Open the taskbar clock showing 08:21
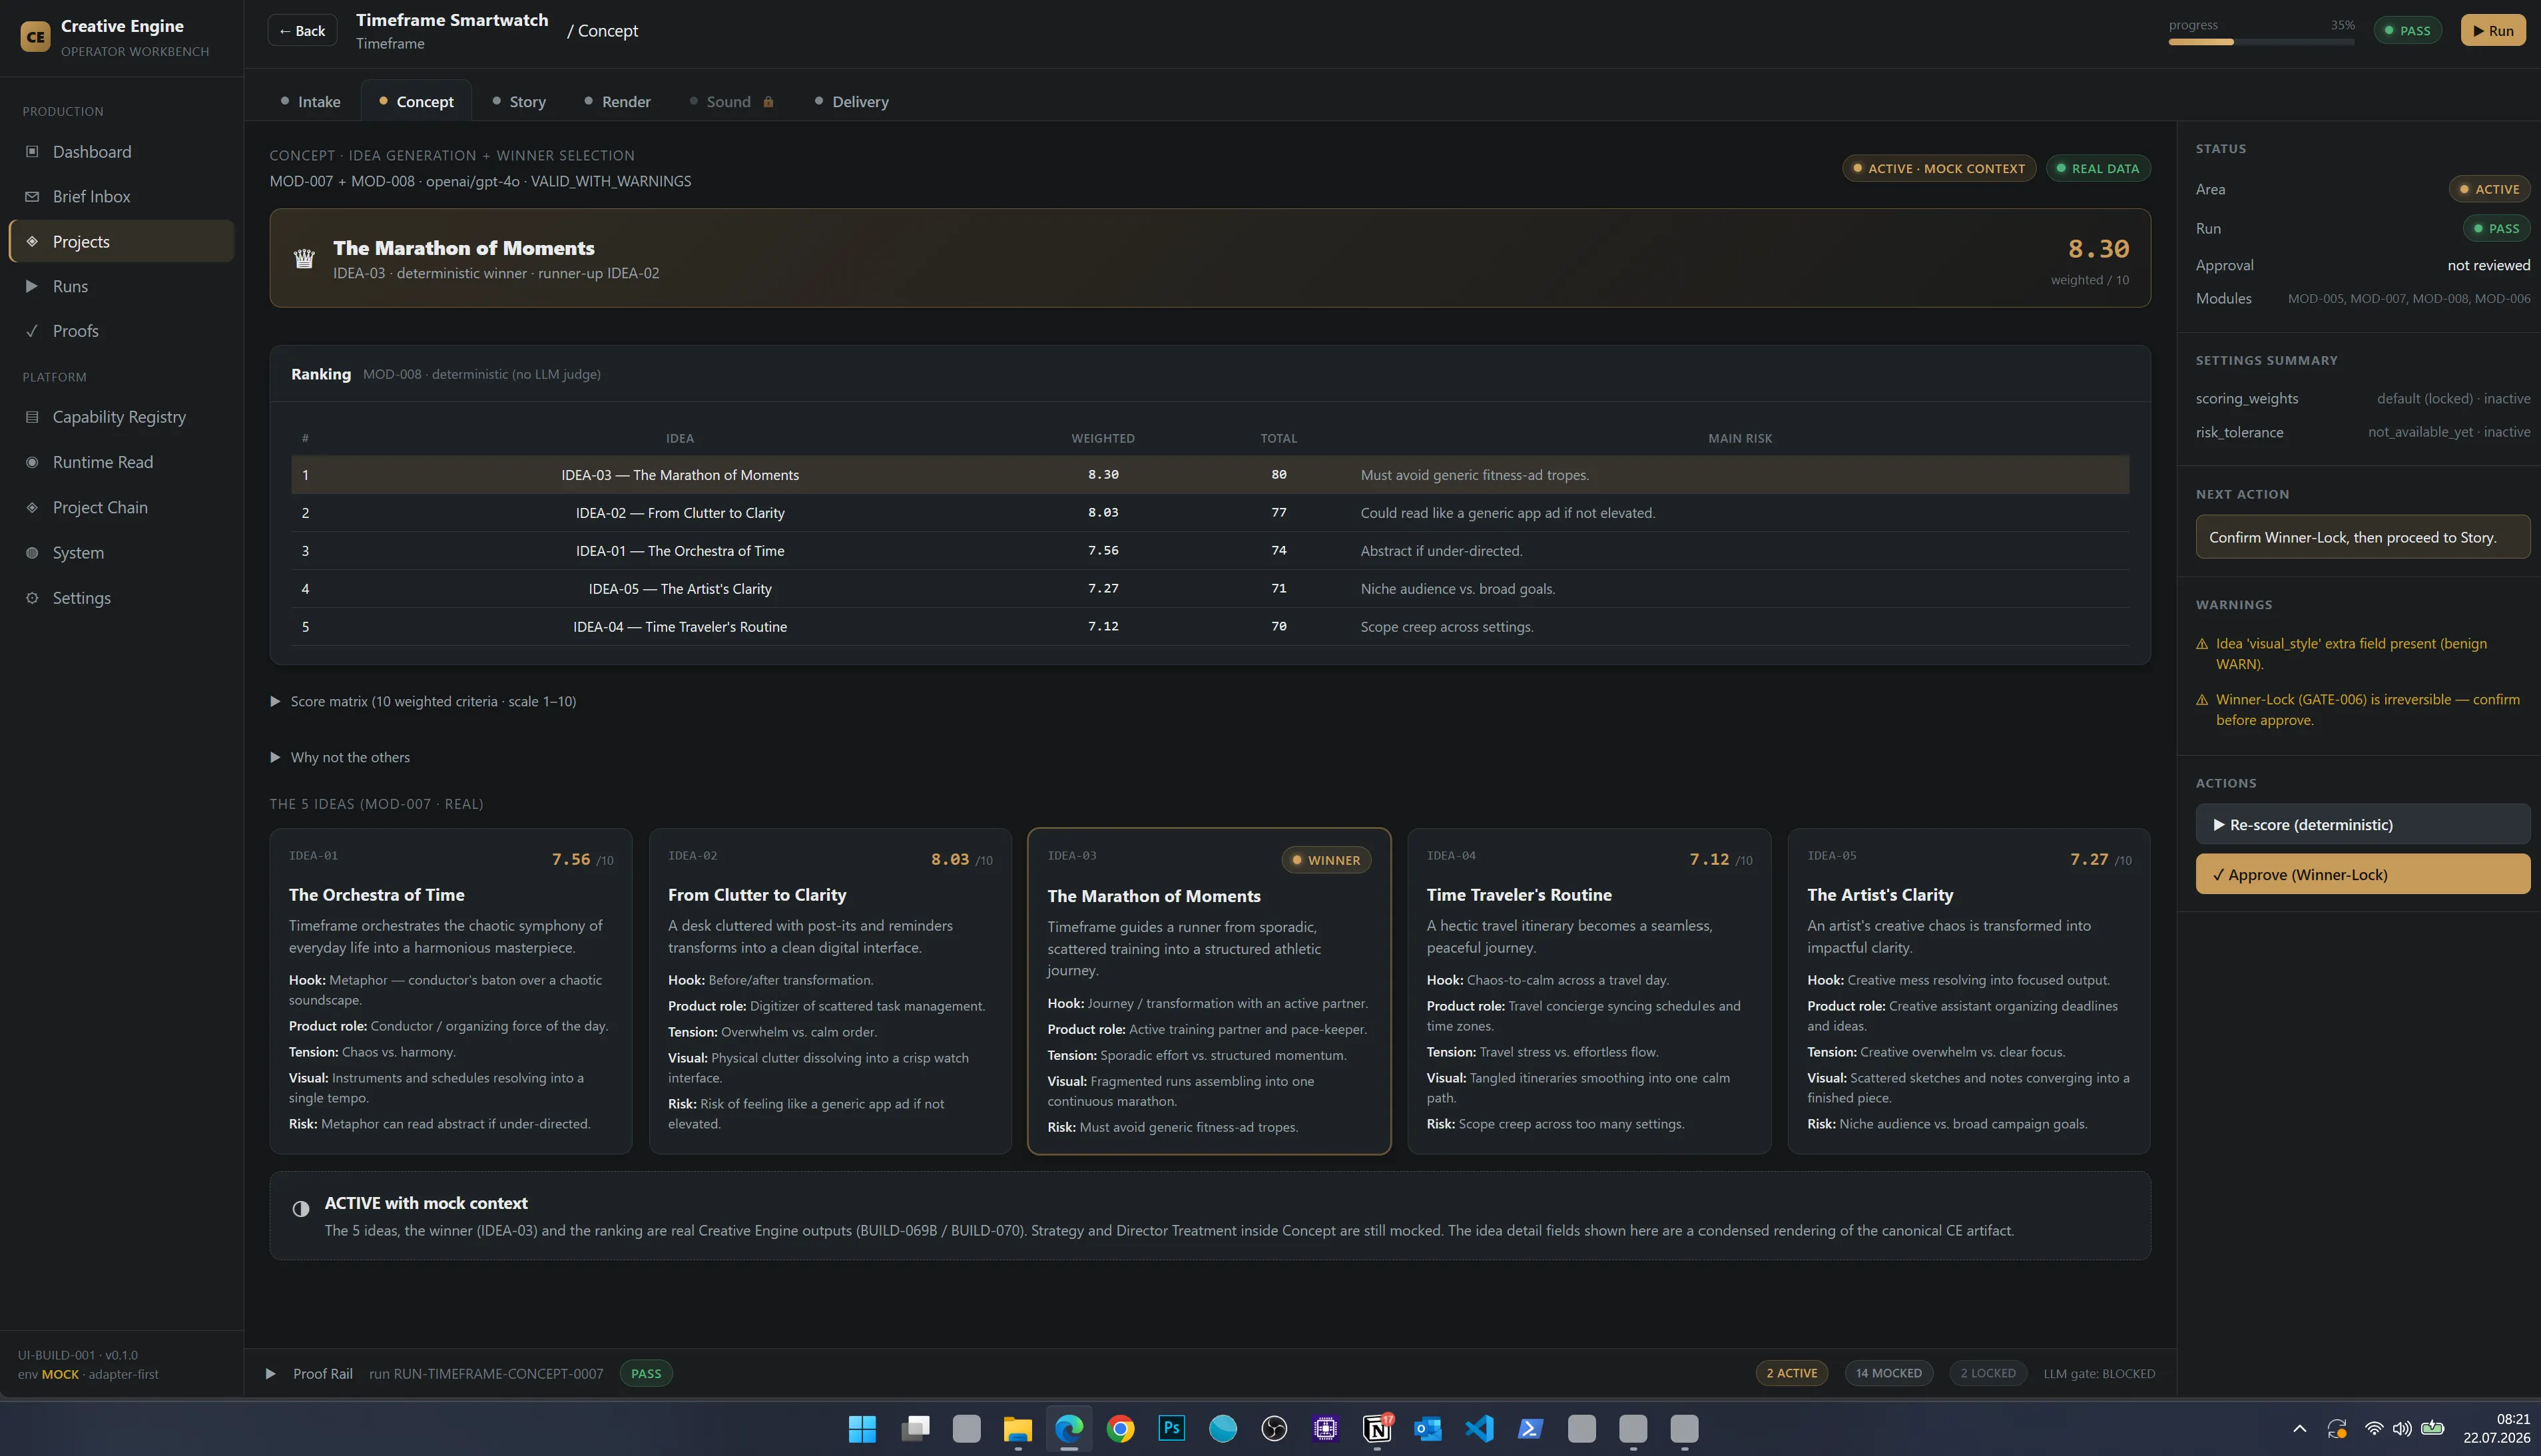The image size is (2541, 1456). tap(2496, 1428)
